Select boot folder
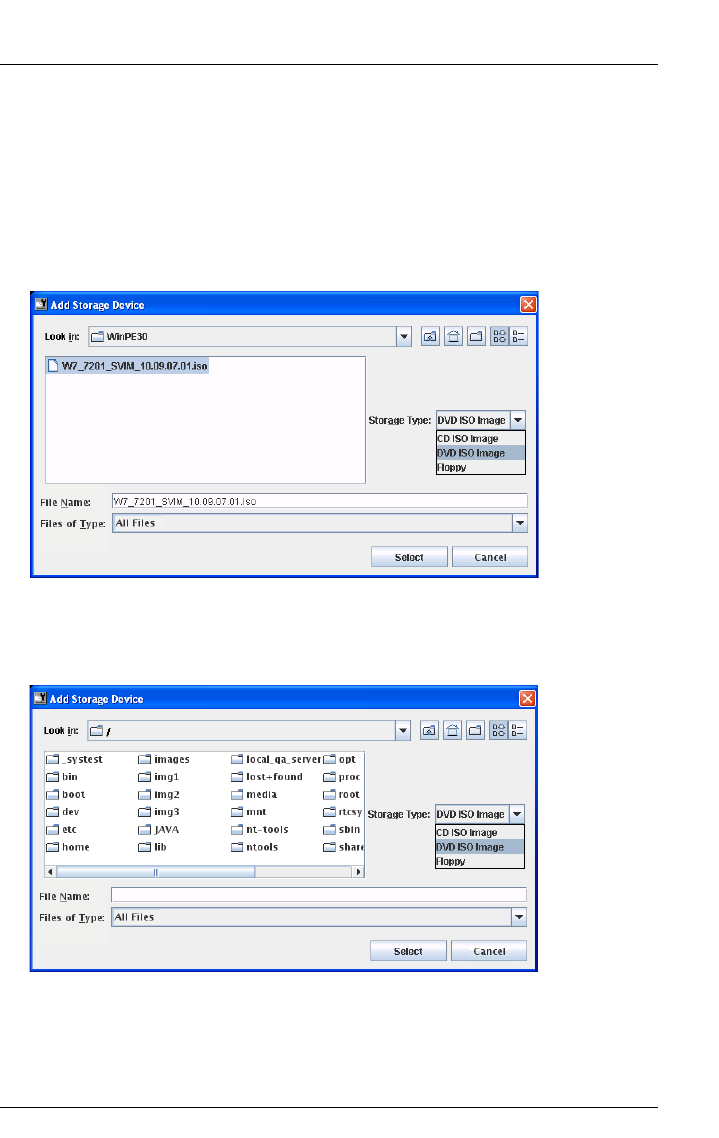719x1138 pixels. [x=66, y=795]
